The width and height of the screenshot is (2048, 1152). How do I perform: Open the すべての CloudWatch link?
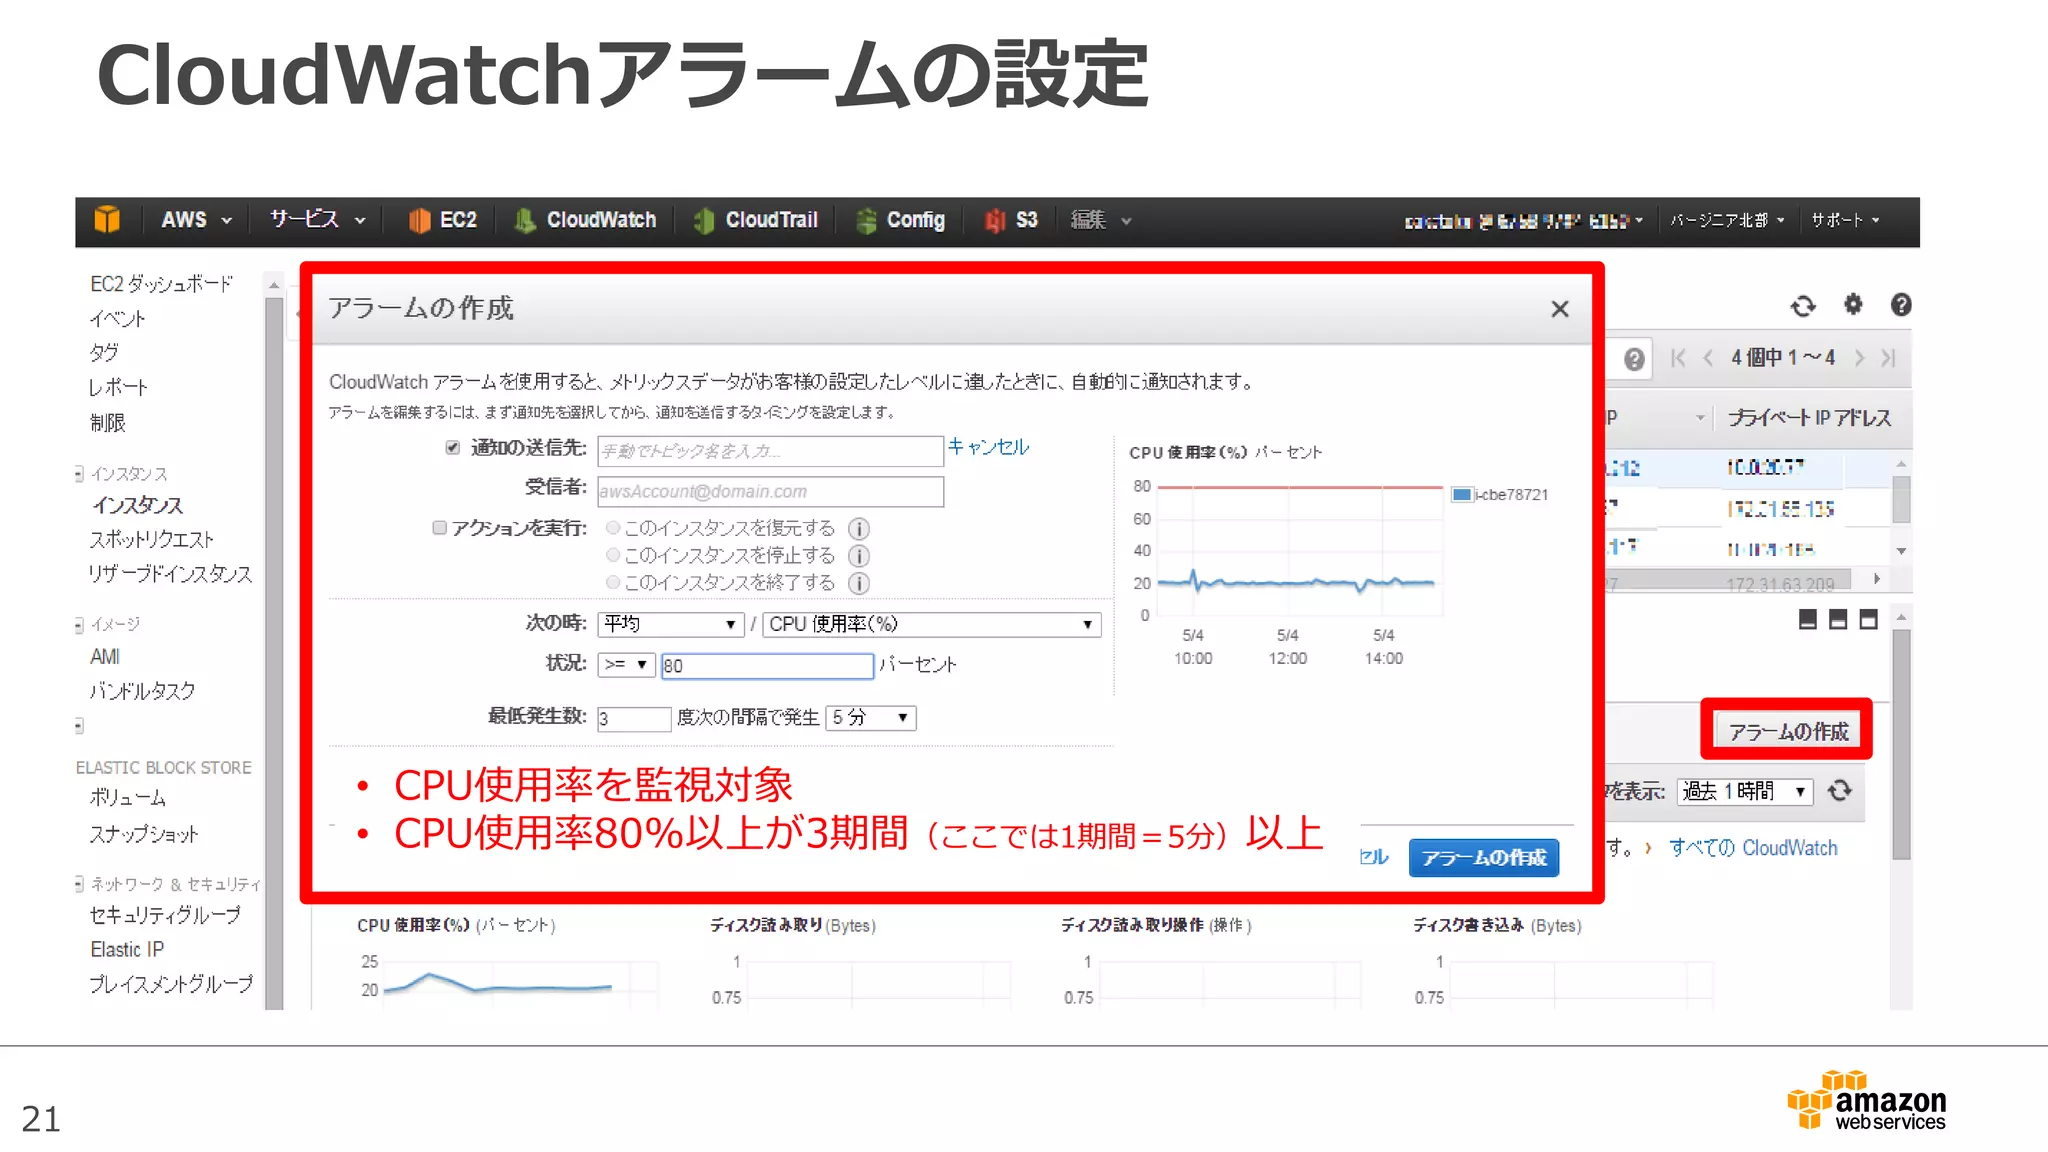1753,848
